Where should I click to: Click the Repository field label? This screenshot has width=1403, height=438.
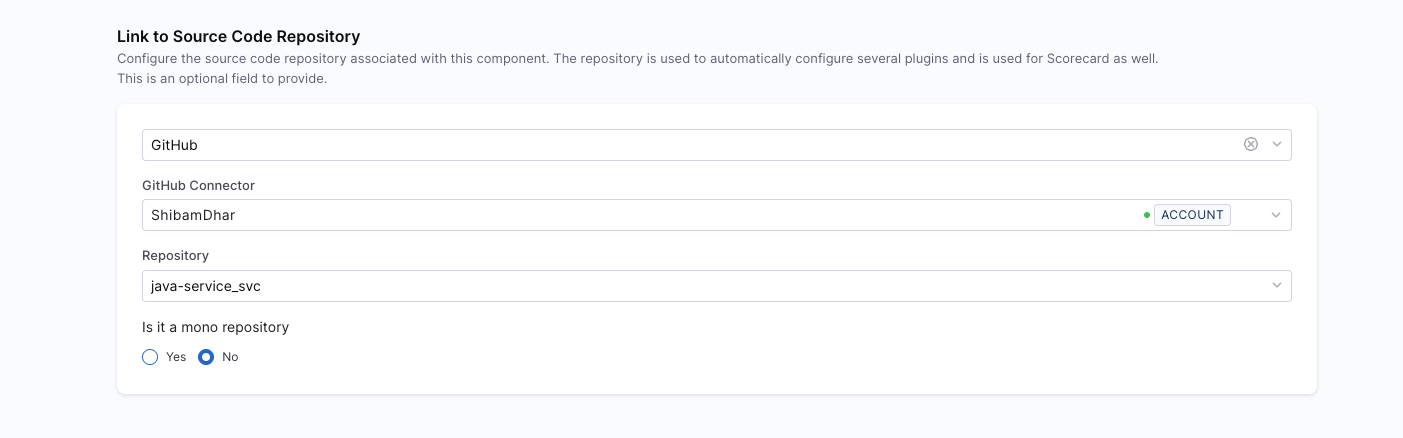[175, 256]
